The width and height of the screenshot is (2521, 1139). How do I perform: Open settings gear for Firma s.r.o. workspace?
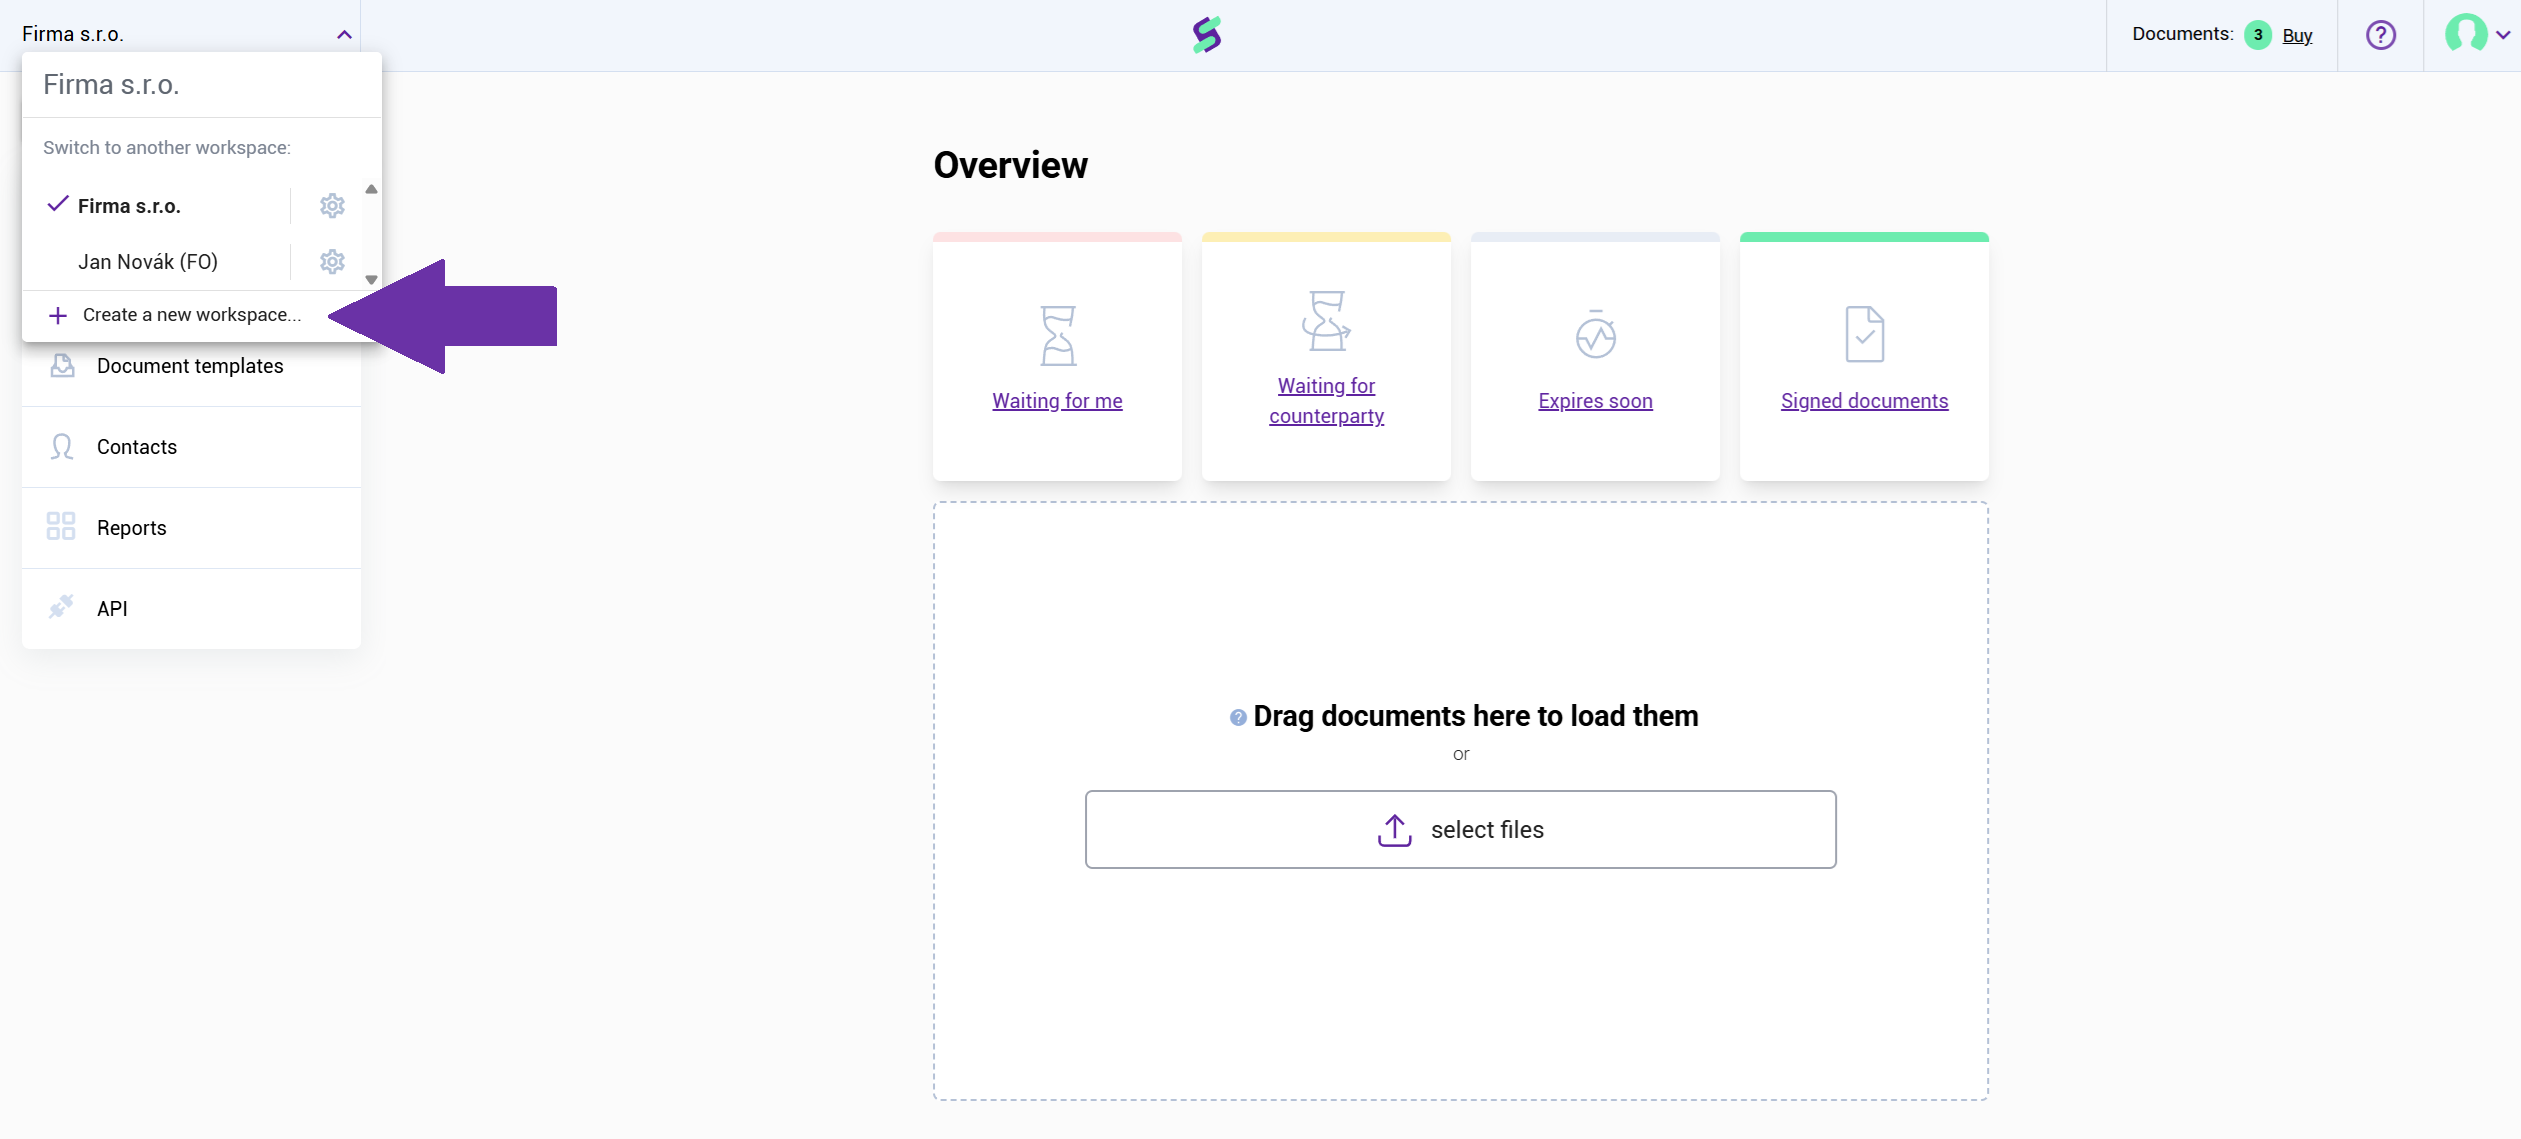pos(332,206)
